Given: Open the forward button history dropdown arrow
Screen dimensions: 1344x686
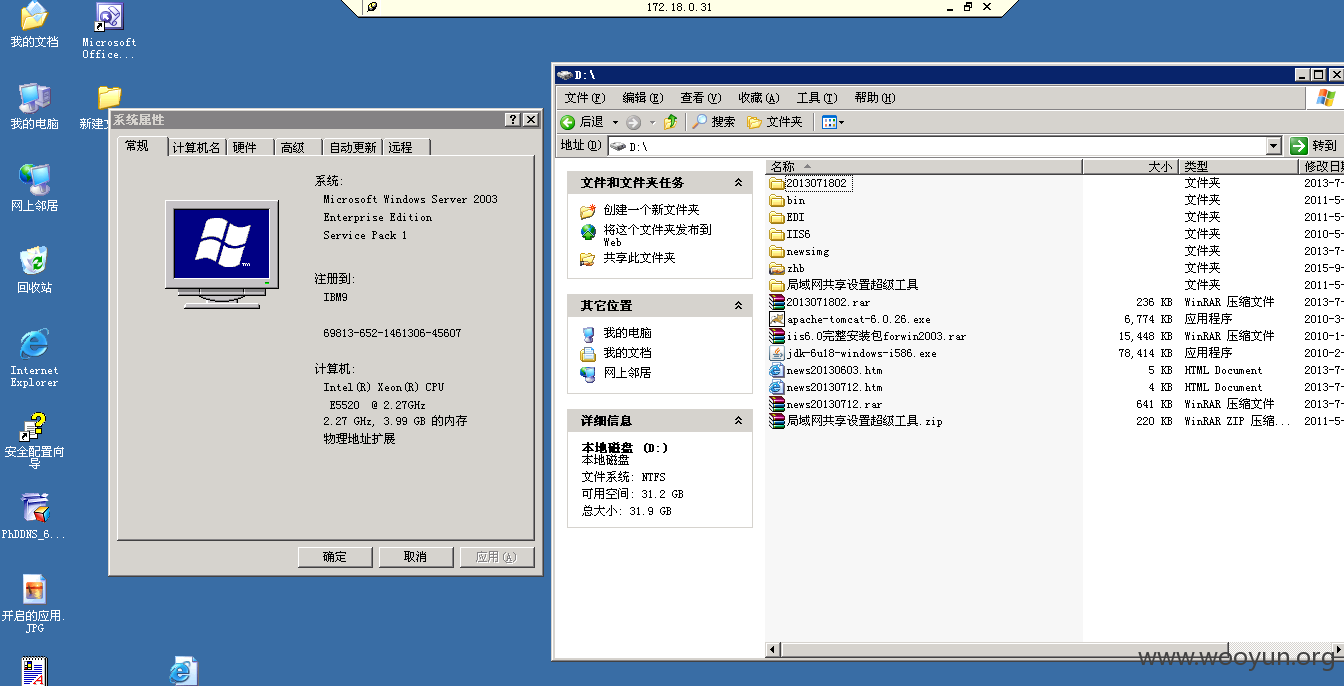Looking at the screenshot, I should (652, 122).
